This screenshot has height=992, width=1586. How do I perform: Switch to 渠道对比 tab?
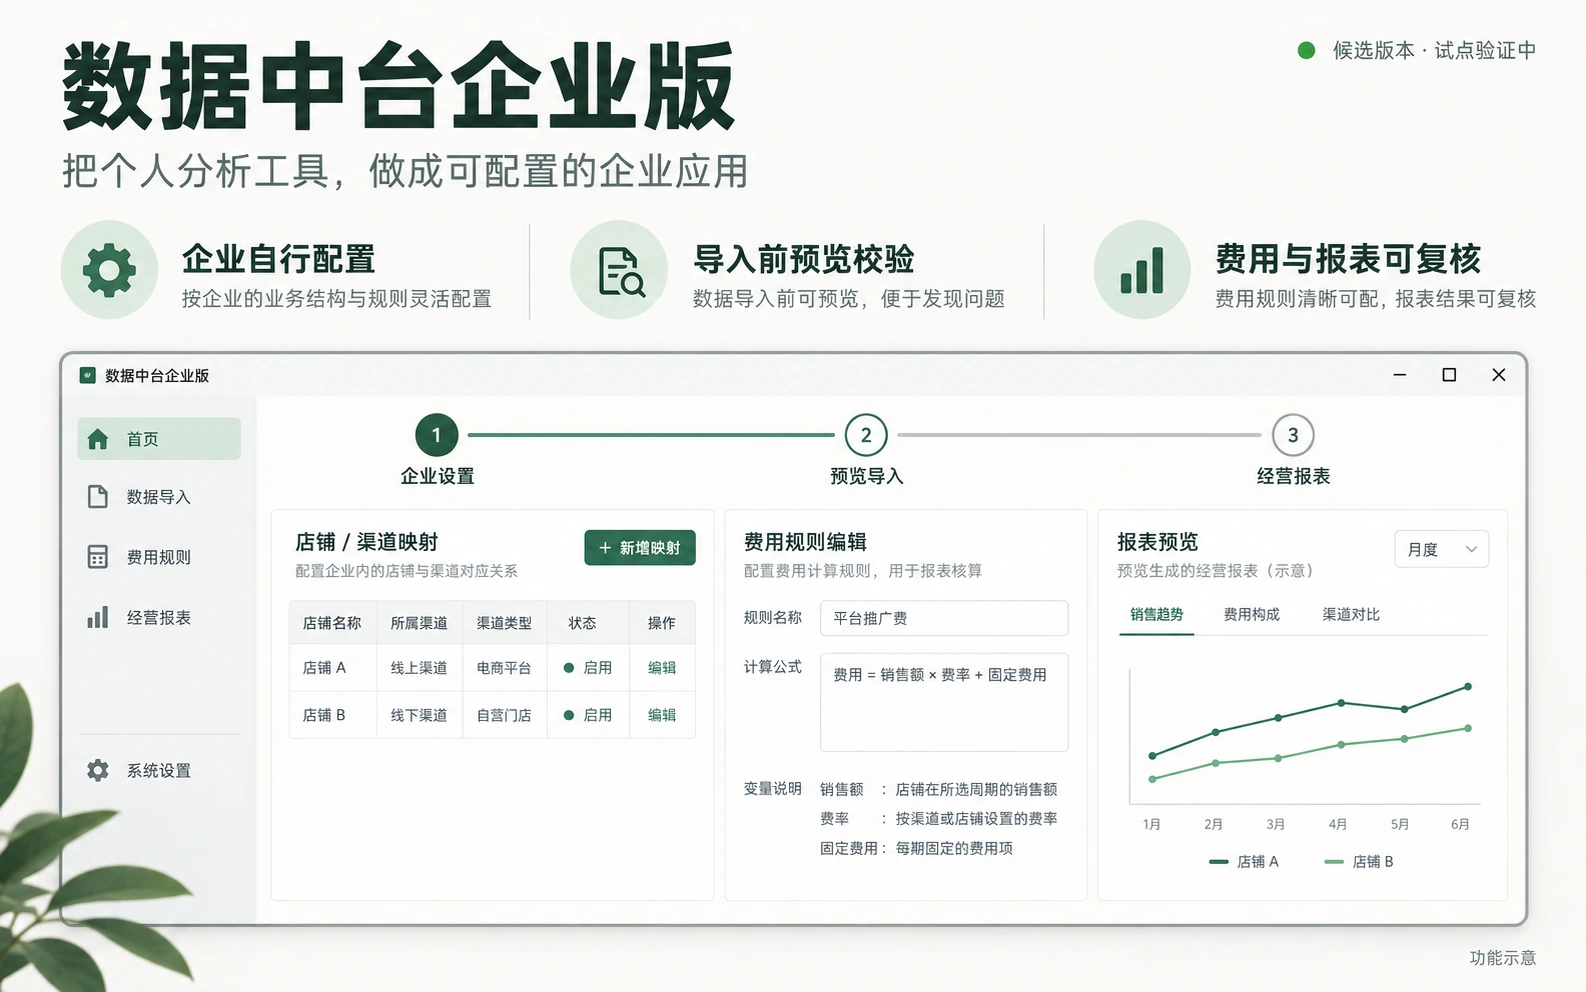coord(1351,614)
